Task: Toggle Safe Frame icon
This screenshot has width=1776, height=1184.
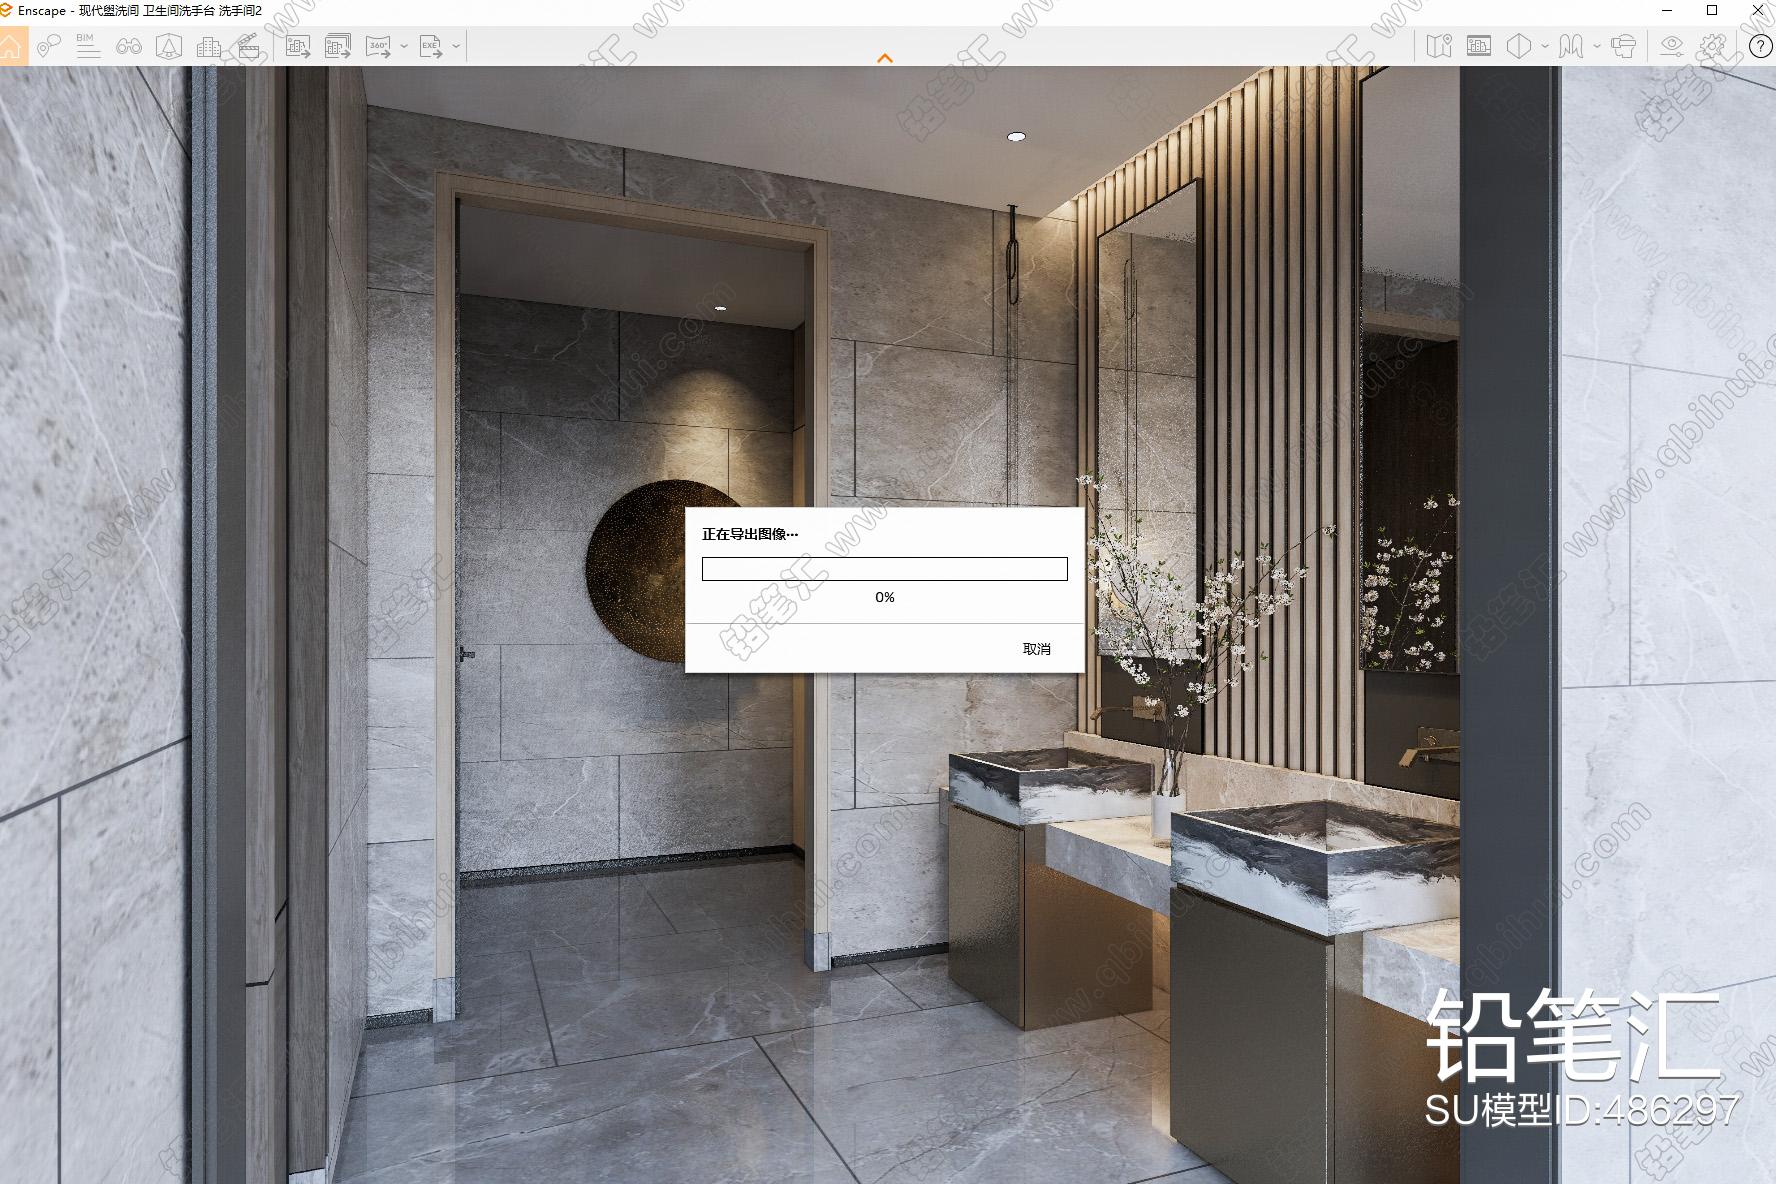Action: (x=1479, y=46)
